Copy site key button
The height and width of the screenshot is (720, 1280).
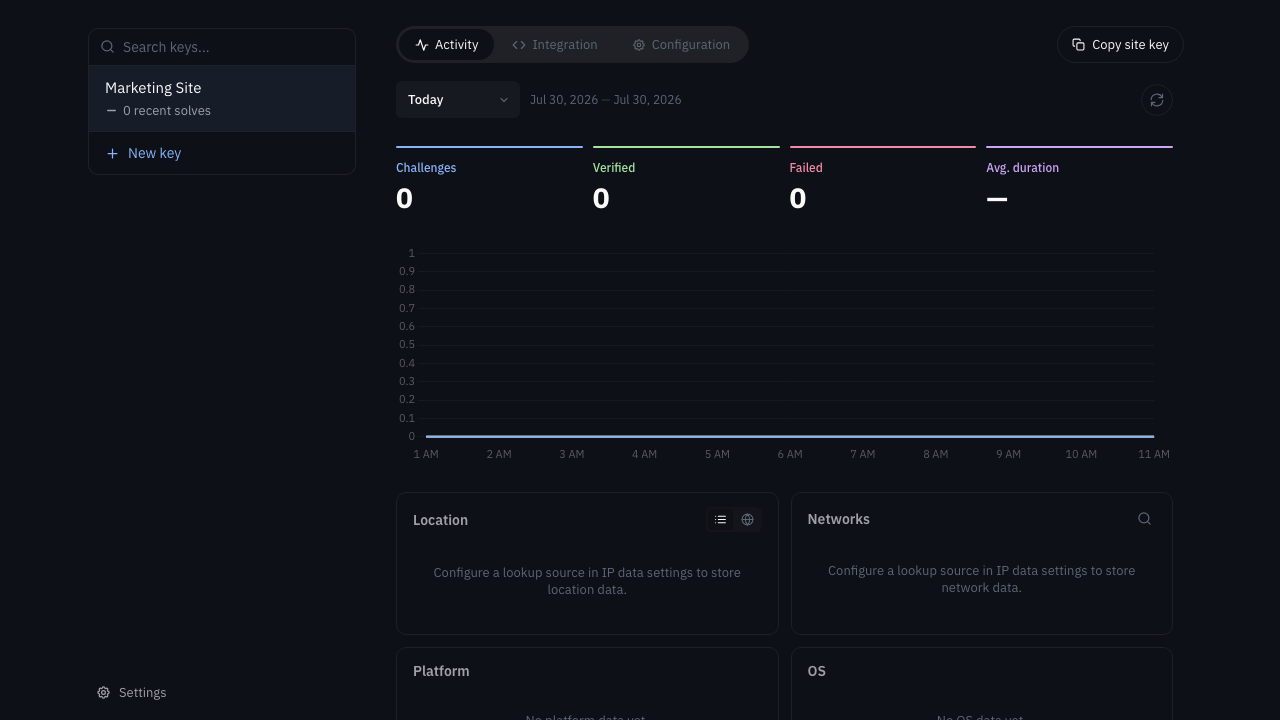click(x=1120, y=45)
